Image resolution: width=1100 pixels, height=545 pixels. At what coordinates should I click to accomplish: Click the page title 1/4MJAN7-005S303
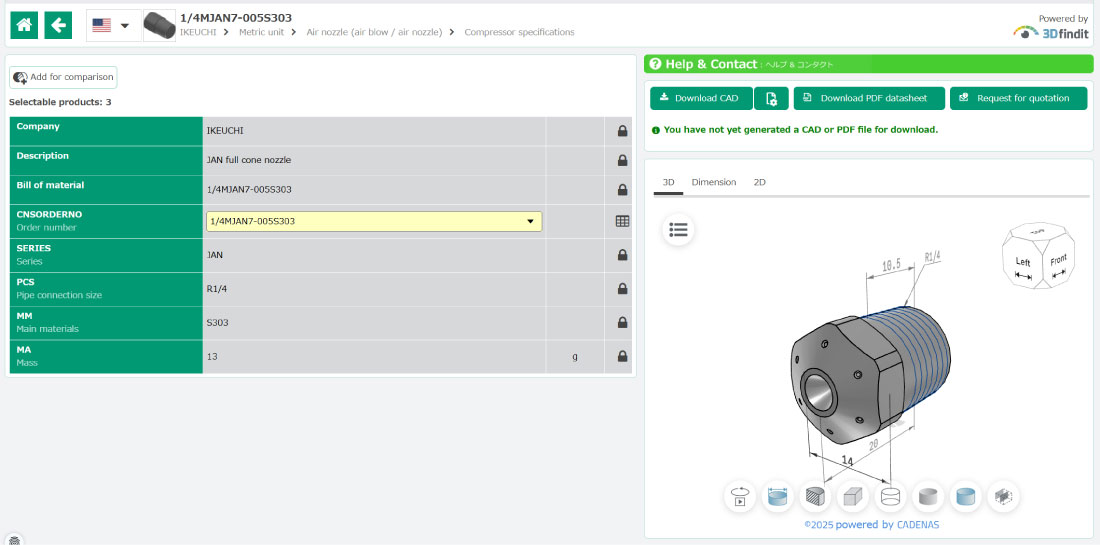pos(236,18)
